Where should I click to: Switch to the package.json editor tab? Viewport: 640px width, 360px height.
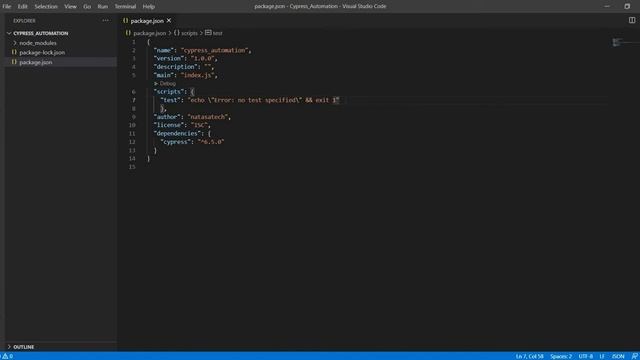147,21
